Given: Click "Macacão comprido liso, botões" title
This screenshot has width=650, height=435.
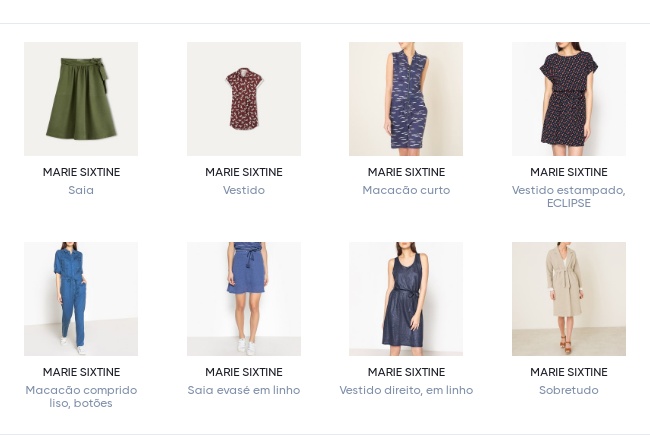Looking at the screenshot, I should click(x=81, y=396).
